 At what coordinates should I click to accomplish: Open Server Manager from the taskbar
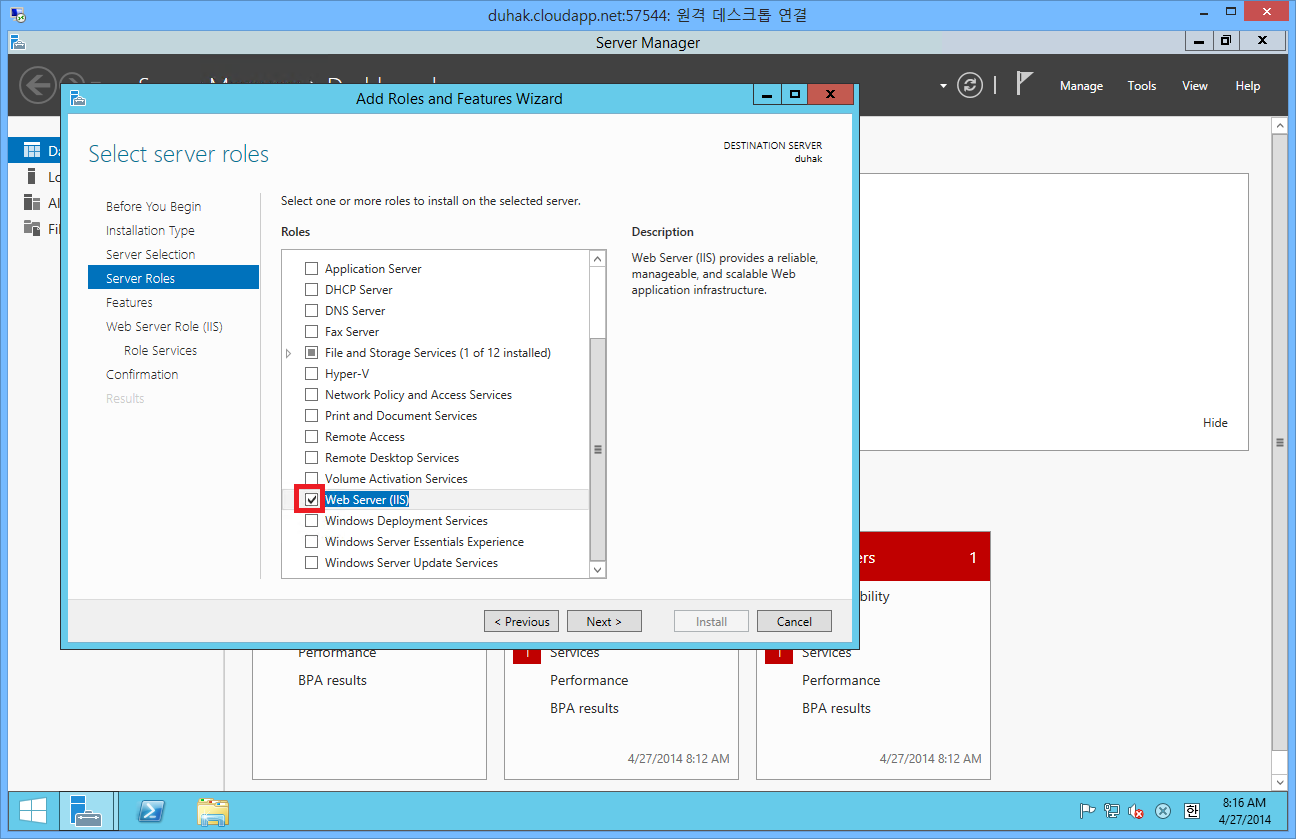pos(86,811)
